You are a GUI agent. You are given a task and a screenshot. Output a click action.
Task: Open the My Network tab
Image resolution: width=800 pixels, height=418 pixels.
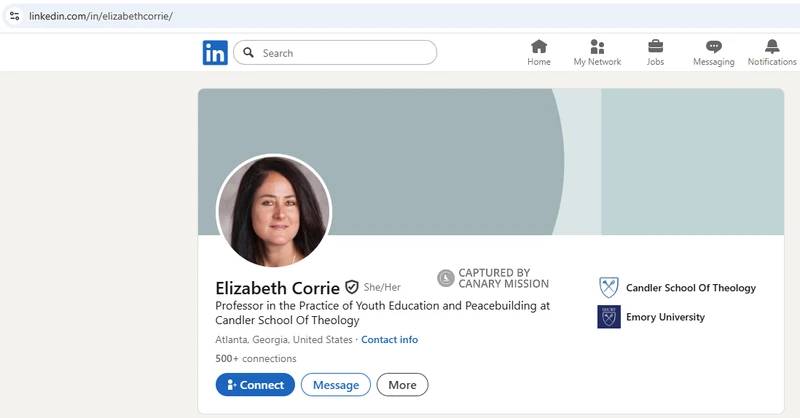tap(597, 53)
